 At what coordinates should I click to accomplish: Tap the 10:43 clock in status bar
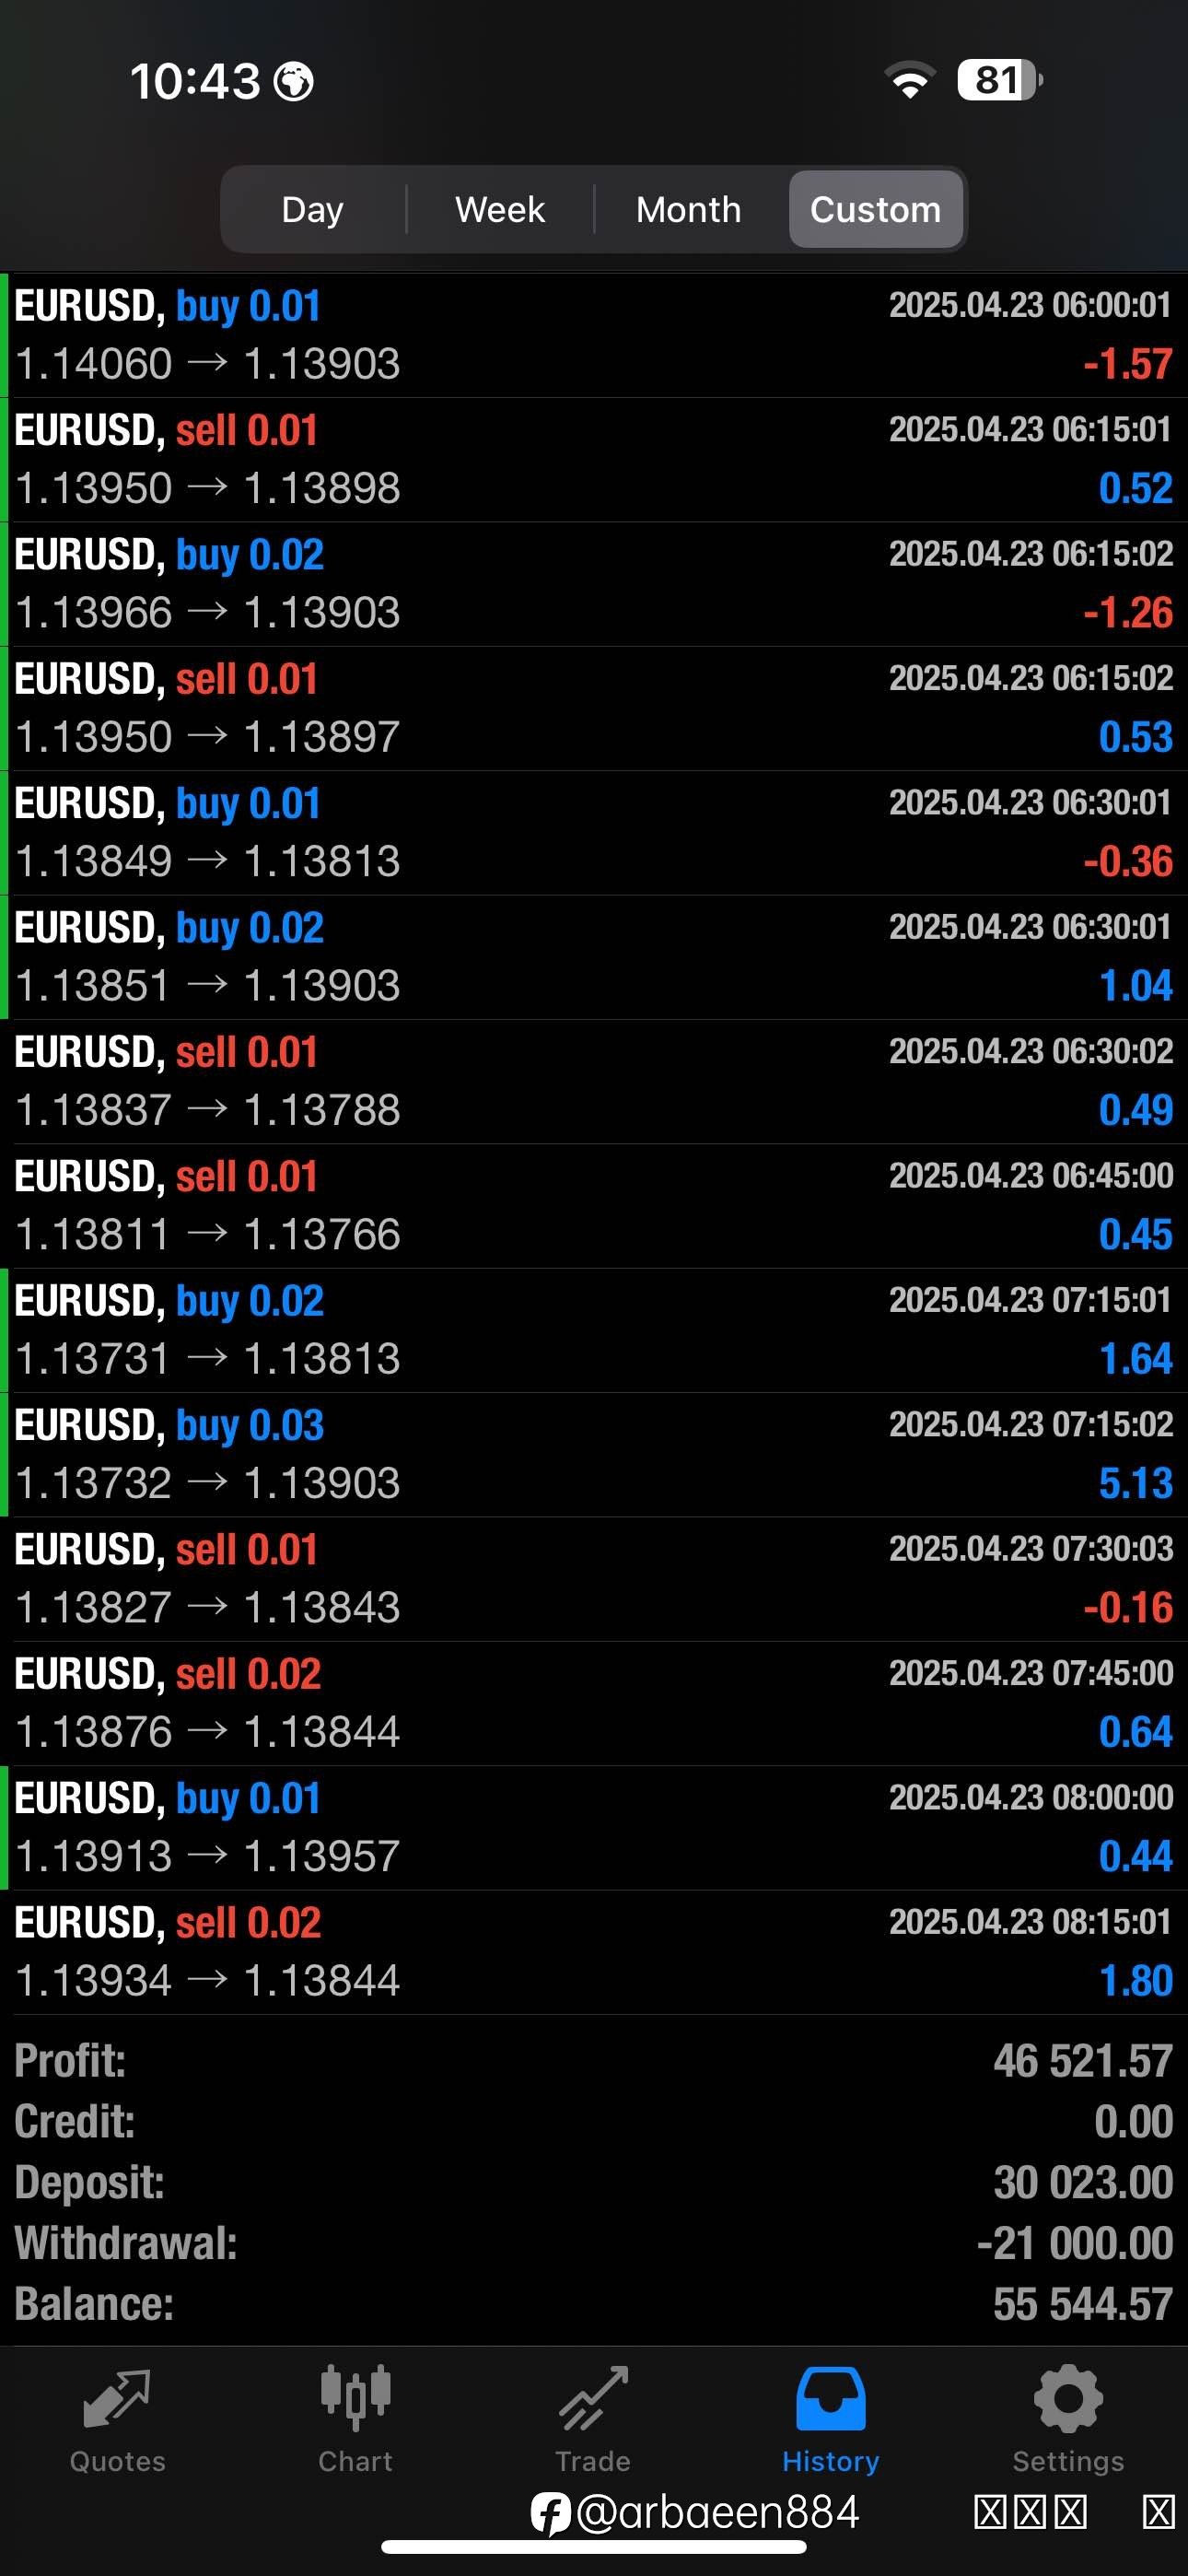tap(196, 81)
